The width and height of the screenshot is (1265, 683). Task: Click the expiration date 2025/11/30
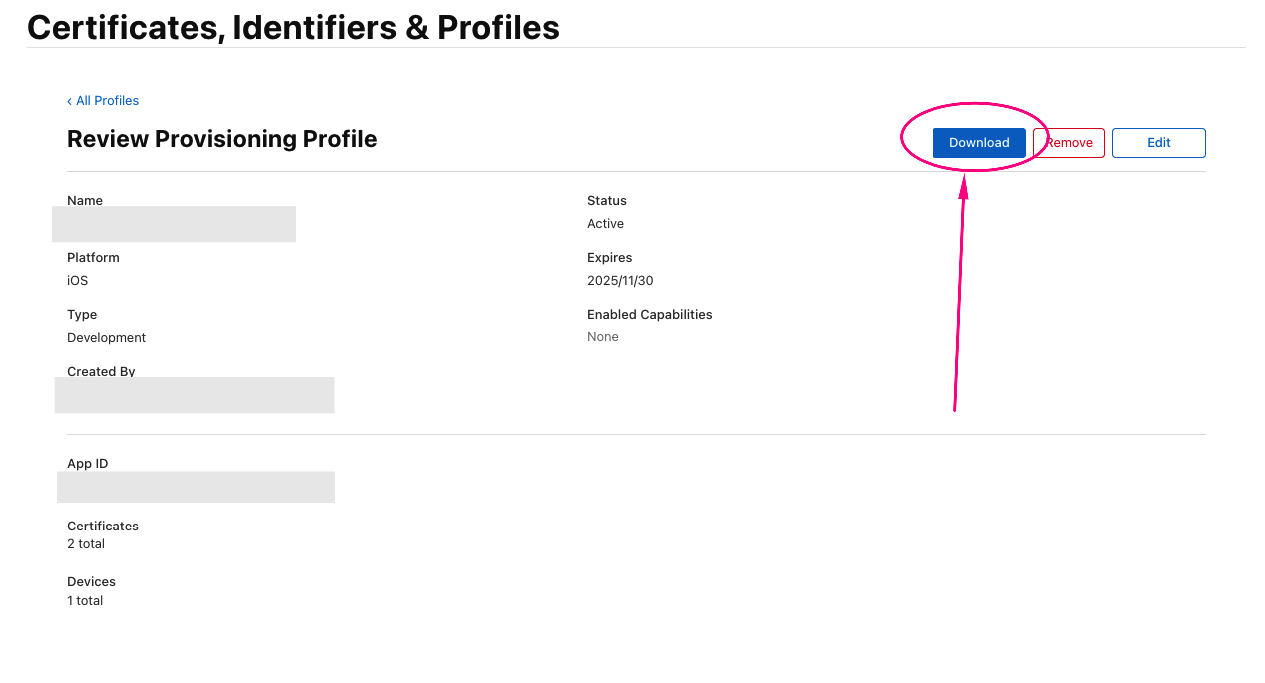pos(620,280)
